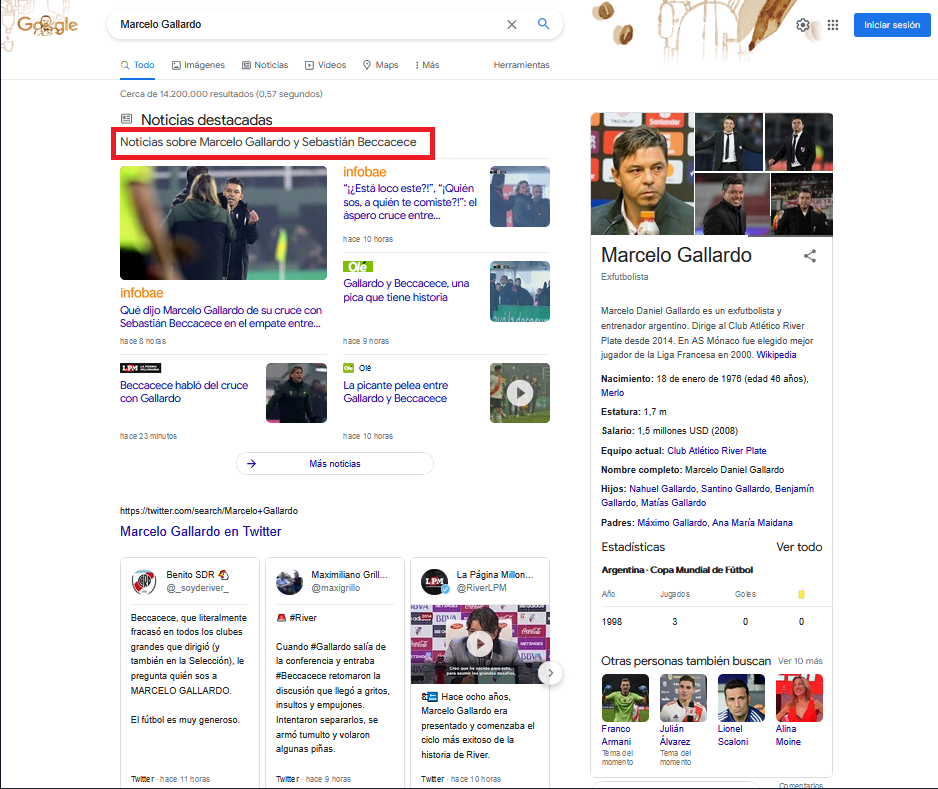Screen dimensions: 938x789
Task: Open Nahuel Gallardo link
Action: click(662, 489)
